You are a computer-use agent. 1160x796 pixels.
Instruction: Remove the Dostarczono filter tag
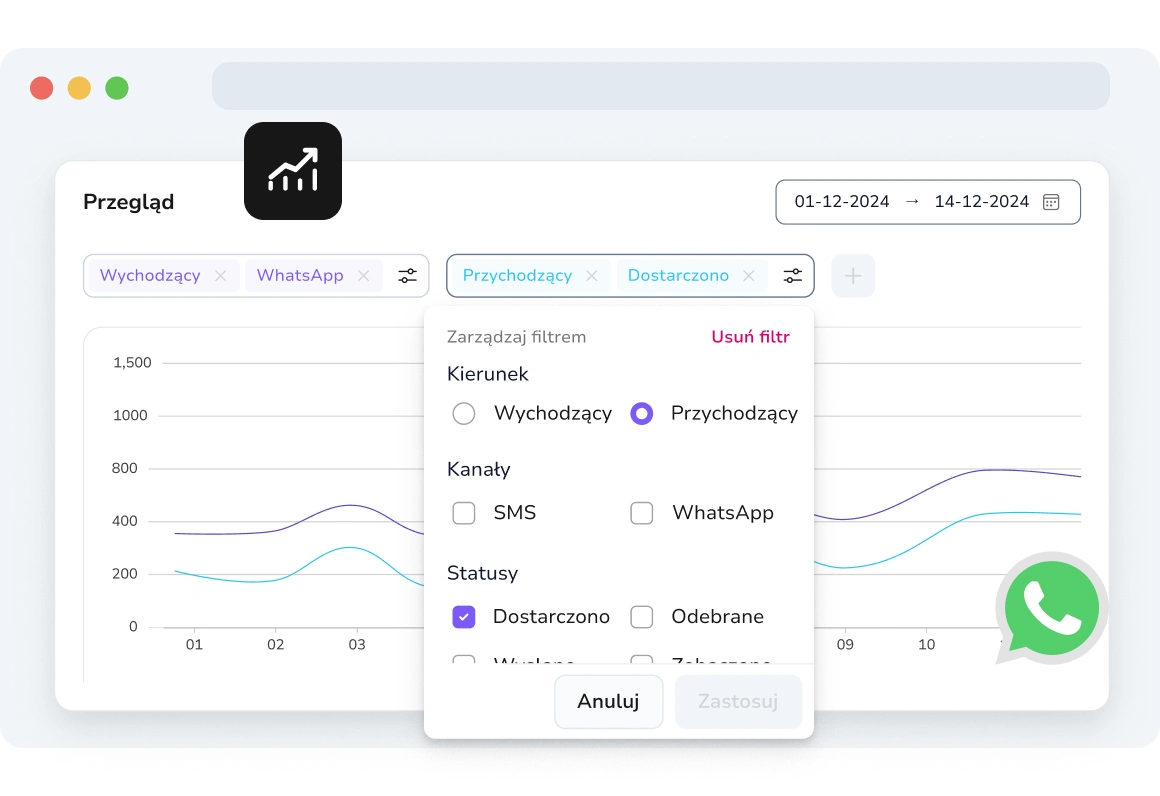(x=748, y=276)
